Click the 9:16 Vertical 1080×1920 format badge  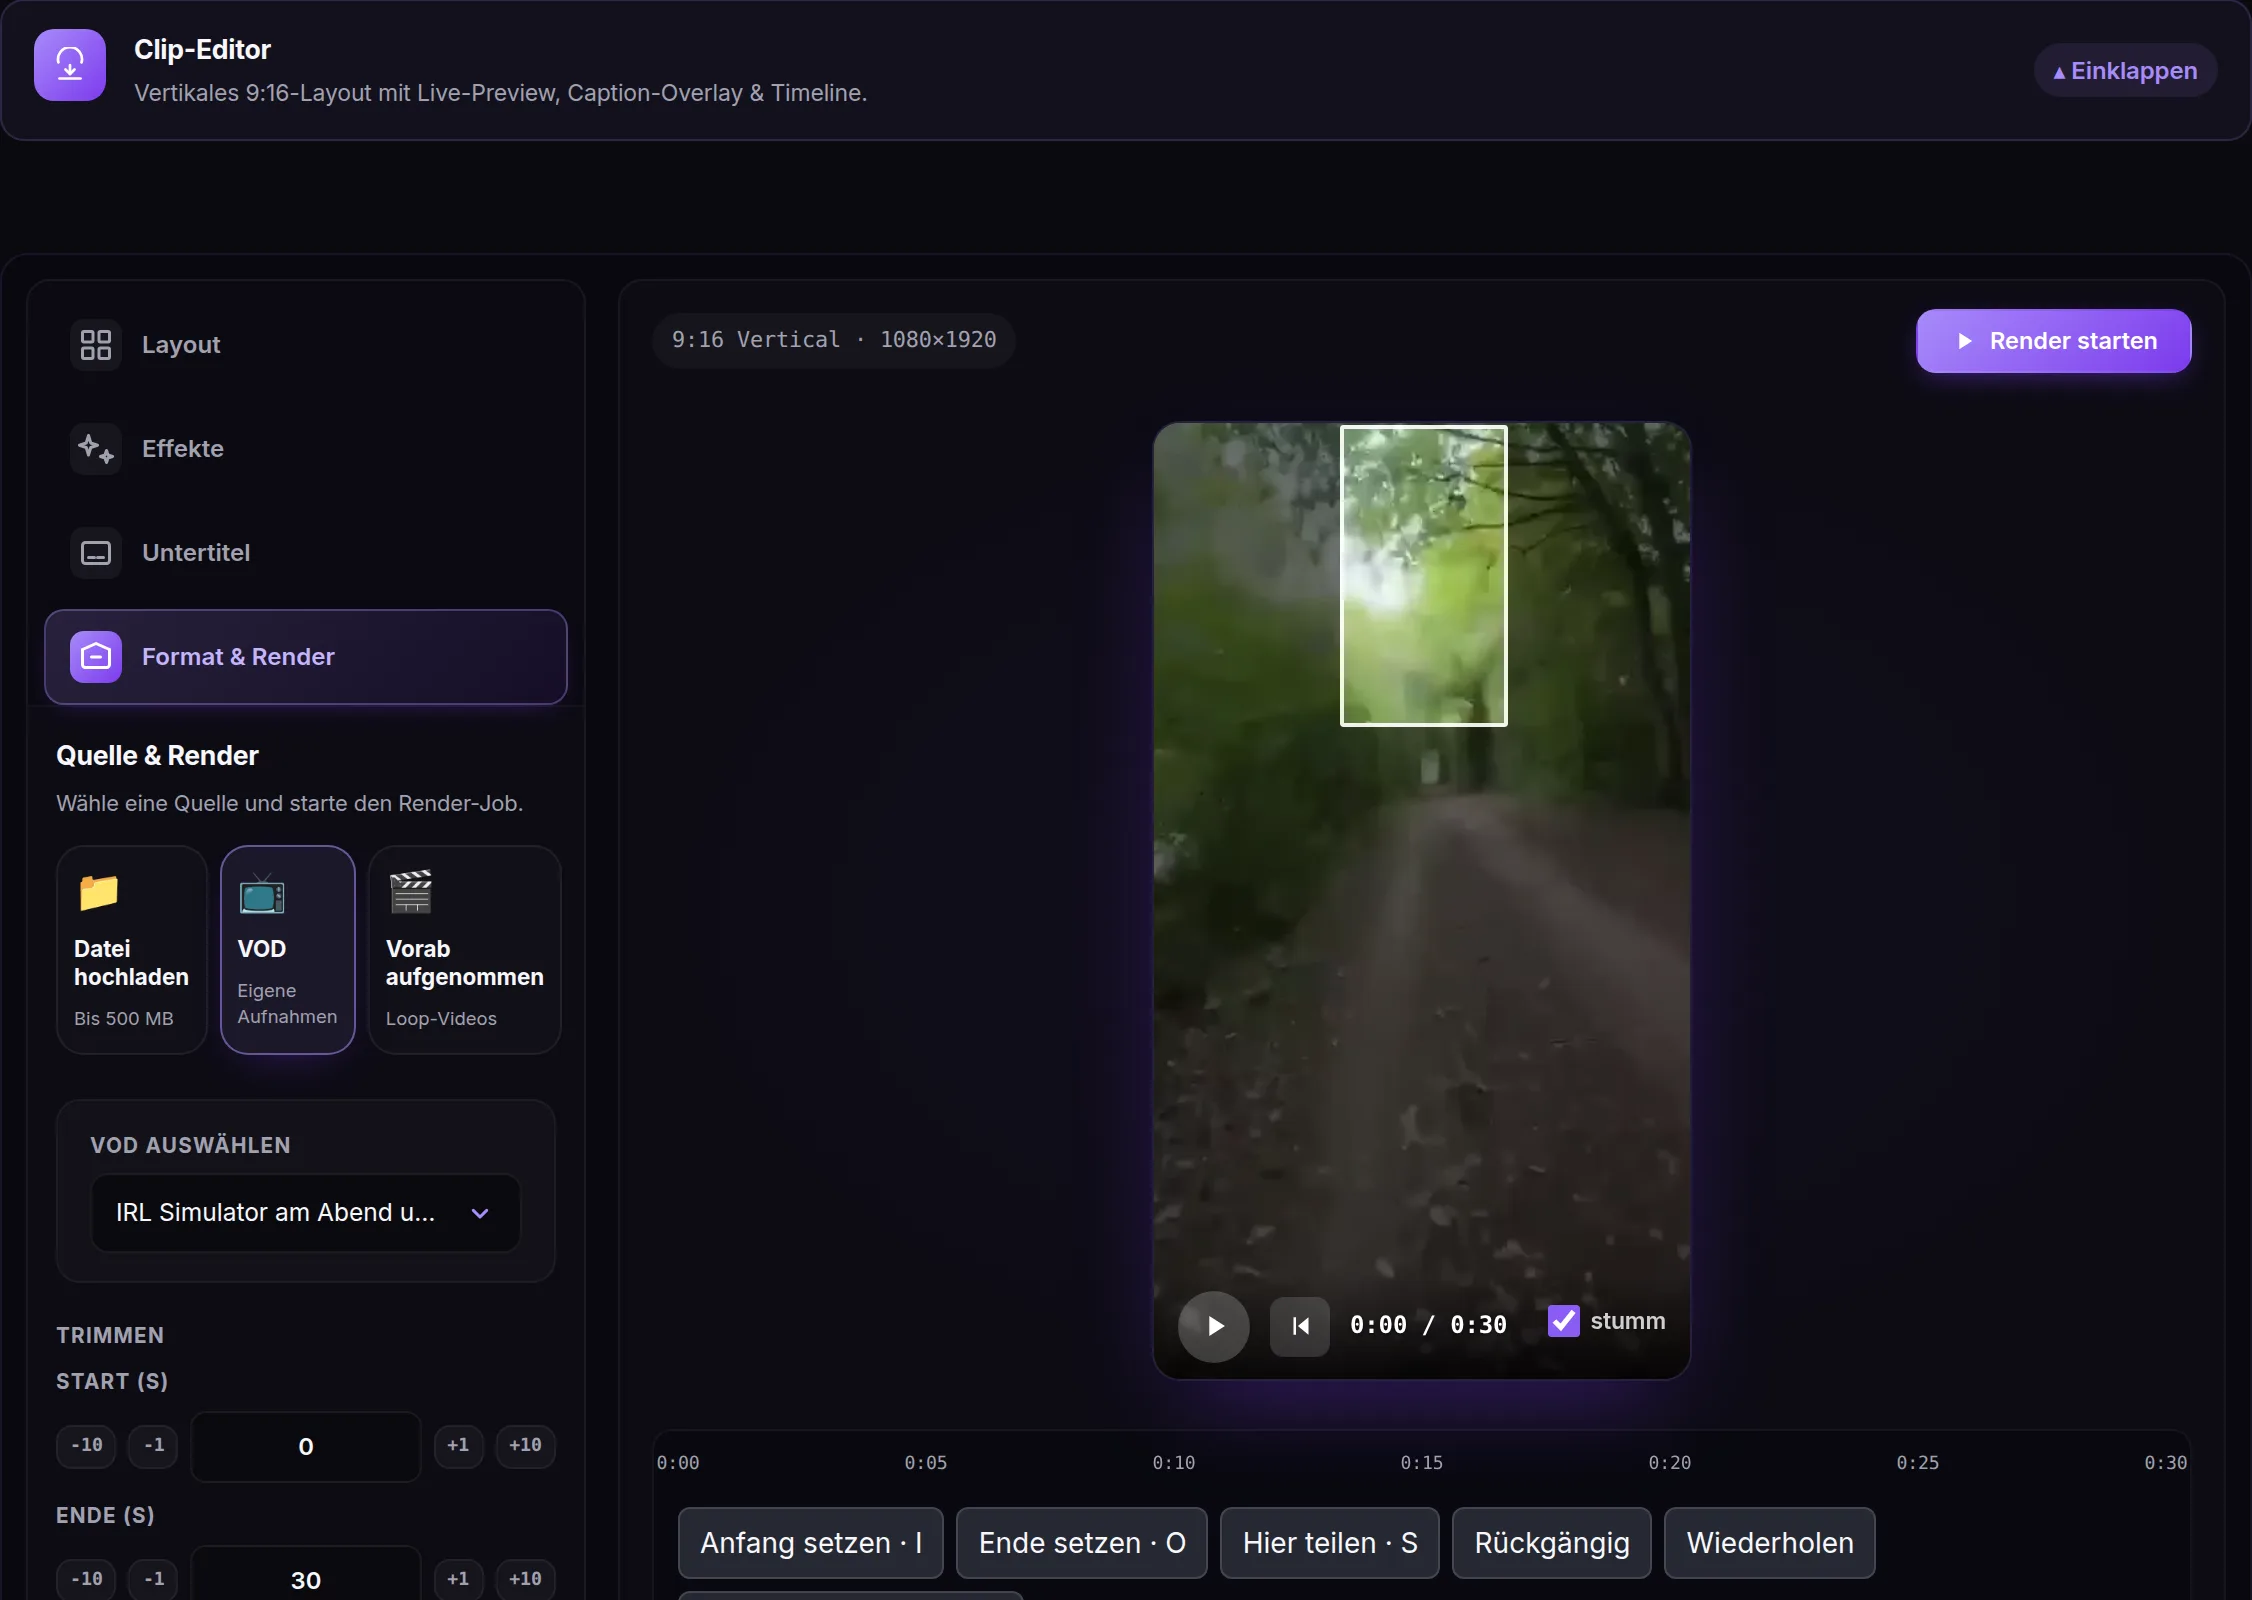pos(834,341)
